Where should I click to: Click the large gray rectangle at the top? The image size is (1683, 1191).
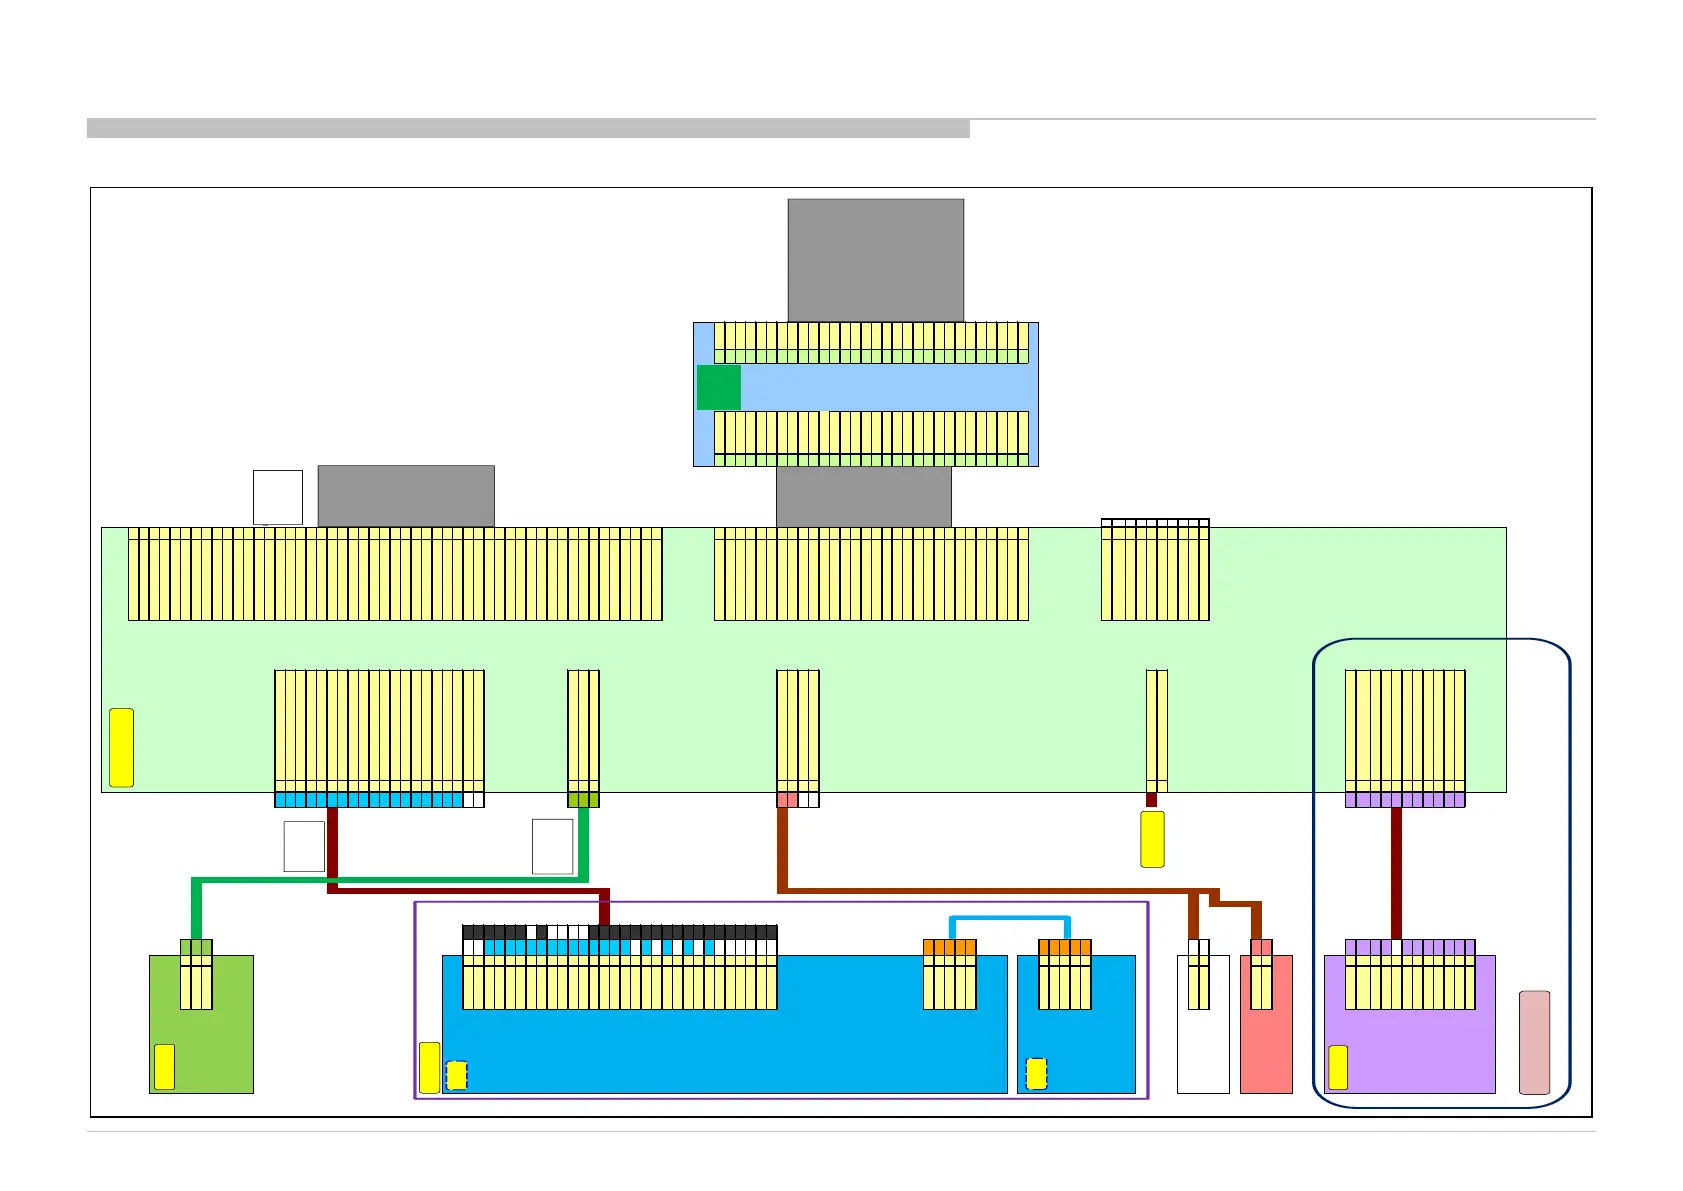click(x=875, y=259)
